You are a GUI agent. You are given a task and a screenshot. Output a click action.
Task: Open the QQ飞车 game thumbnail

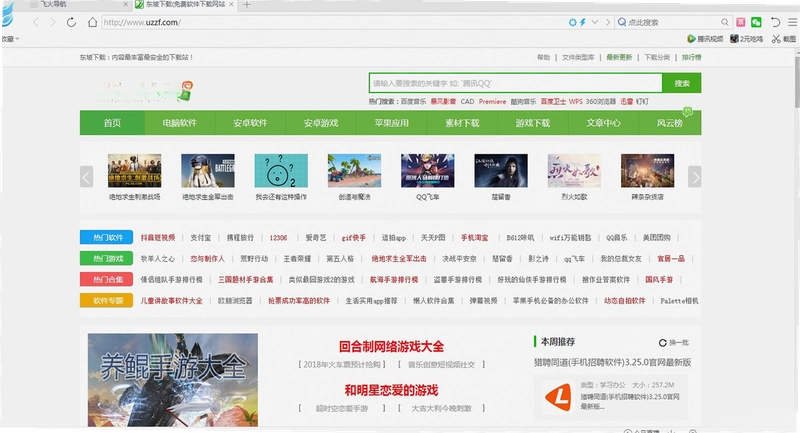tap(428, 176)
